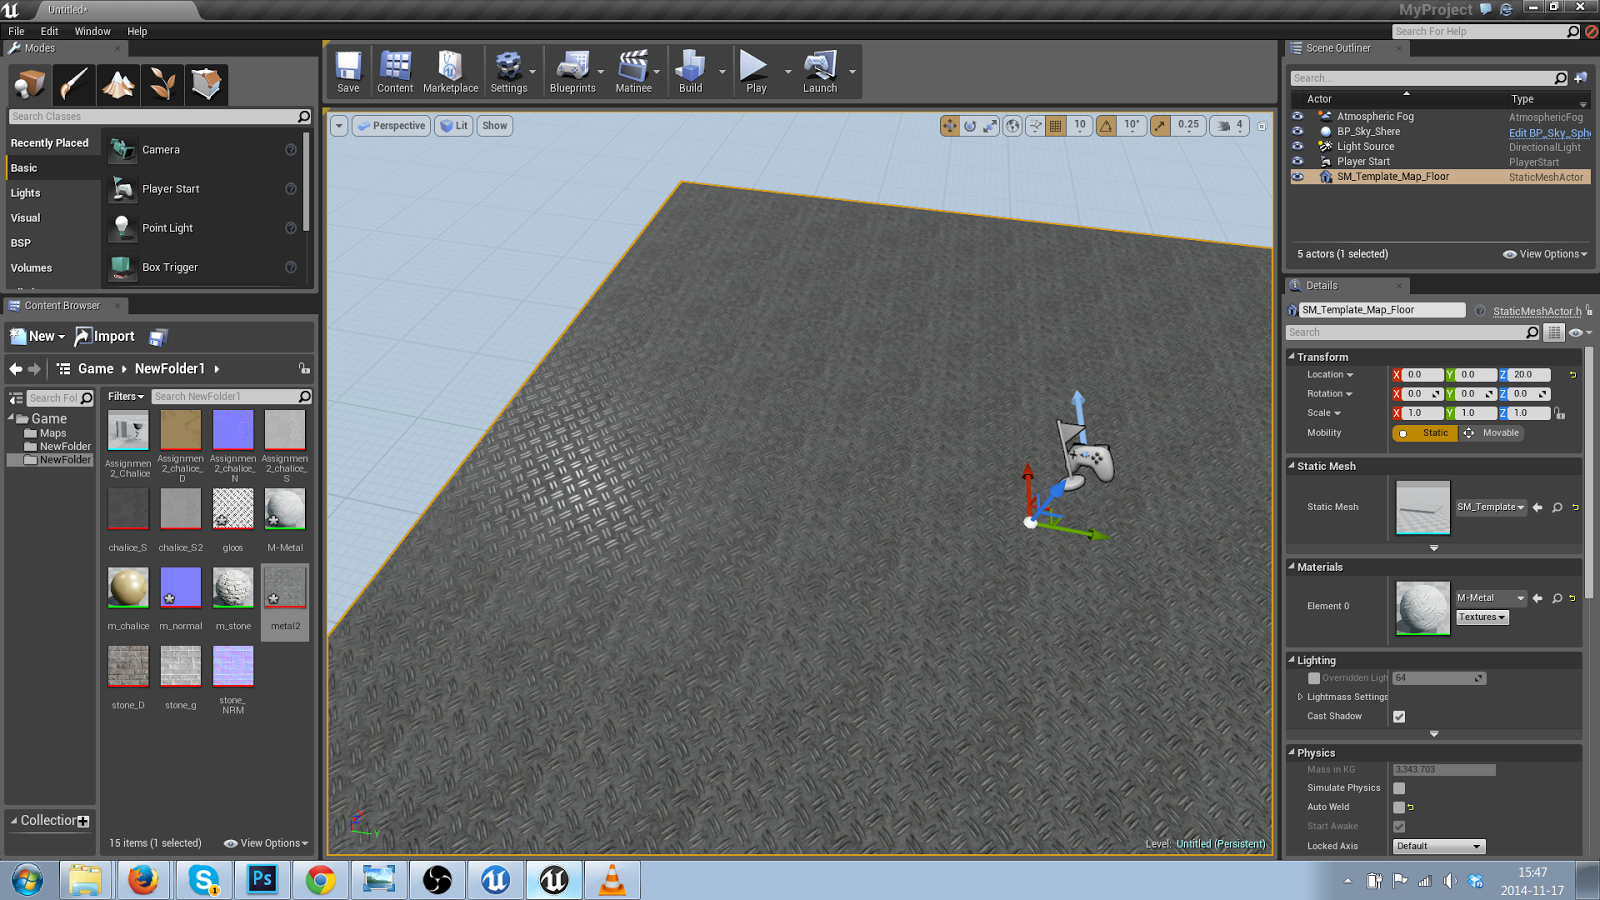Viewport: 1600px width, 900px height.
Task: Toggle Cast Shadow checkbox
Action: point(1399,717)
